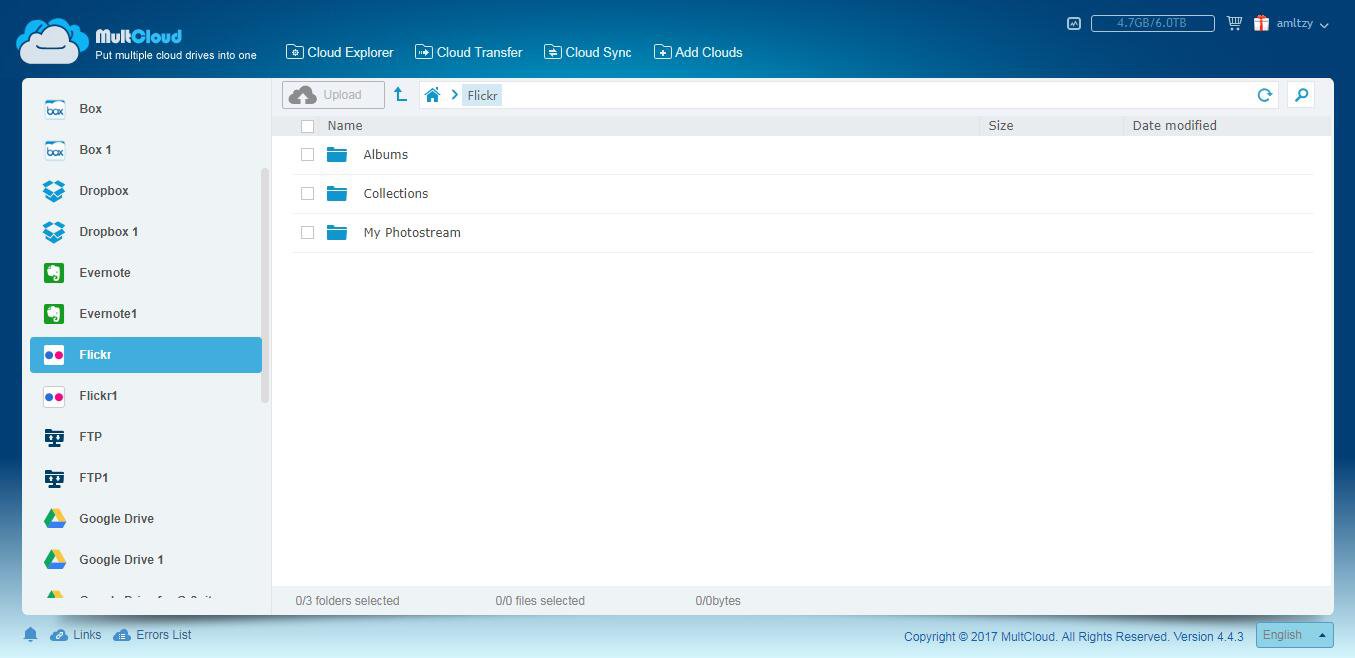Click the 0/0 files selected status

tap(540, 601)
